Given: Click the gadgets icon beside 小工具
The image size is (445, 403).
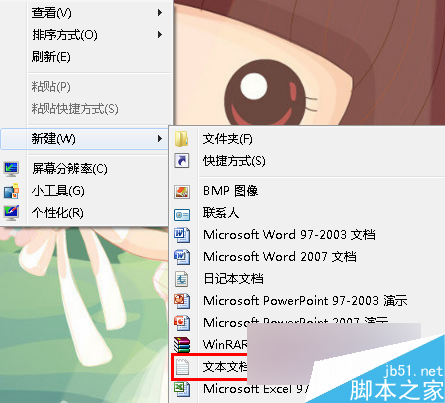Looking at the screenshot, I should (x=11, y=191).
